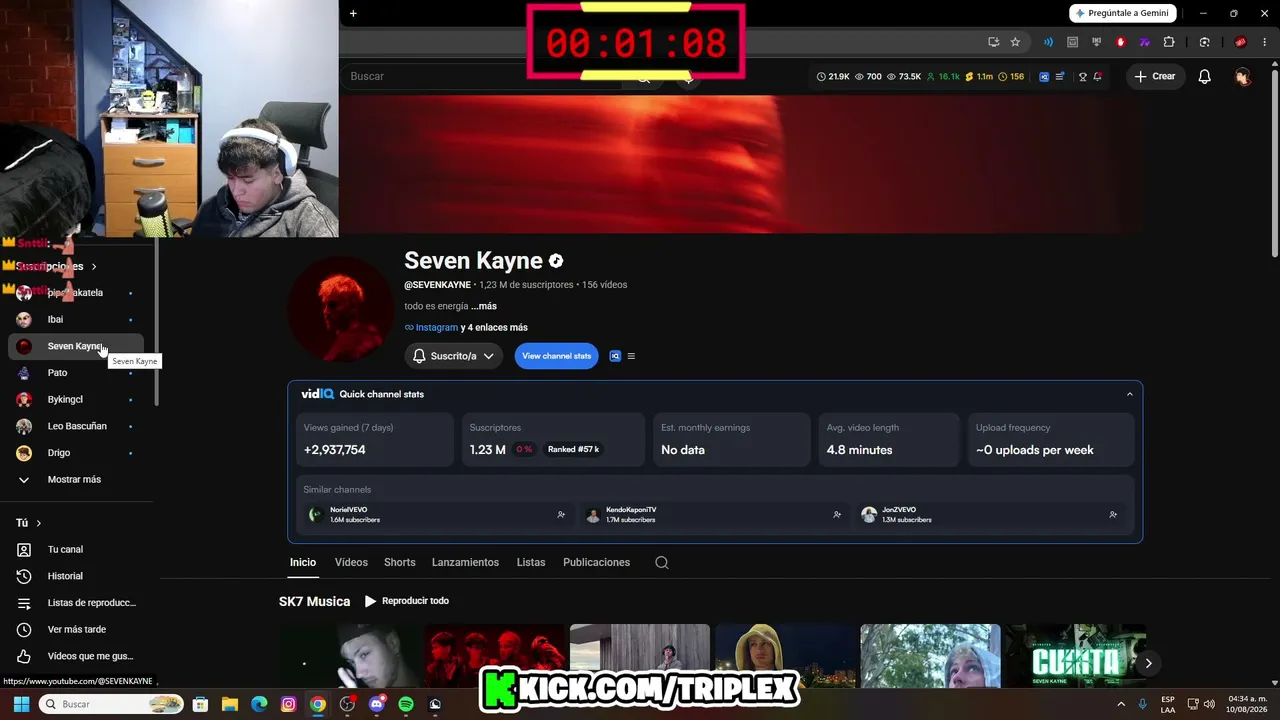Open Instagram from the taskbar

click(x=289, y=704)
